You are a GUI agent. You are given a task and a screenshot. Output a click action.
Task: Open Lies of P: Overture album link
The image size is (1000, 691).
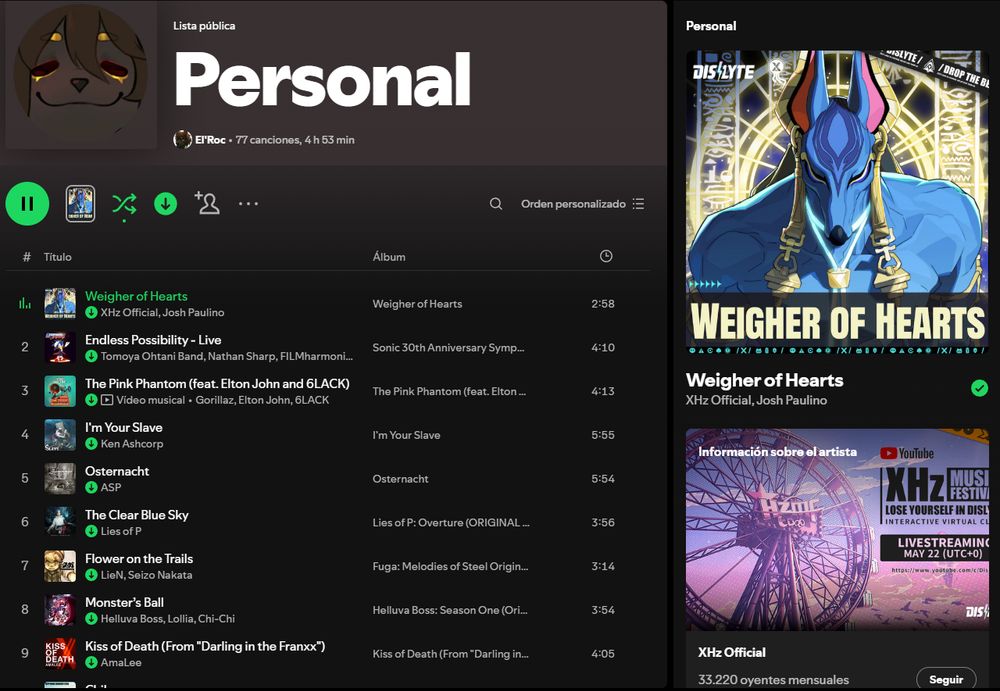(x=451, y=523)
